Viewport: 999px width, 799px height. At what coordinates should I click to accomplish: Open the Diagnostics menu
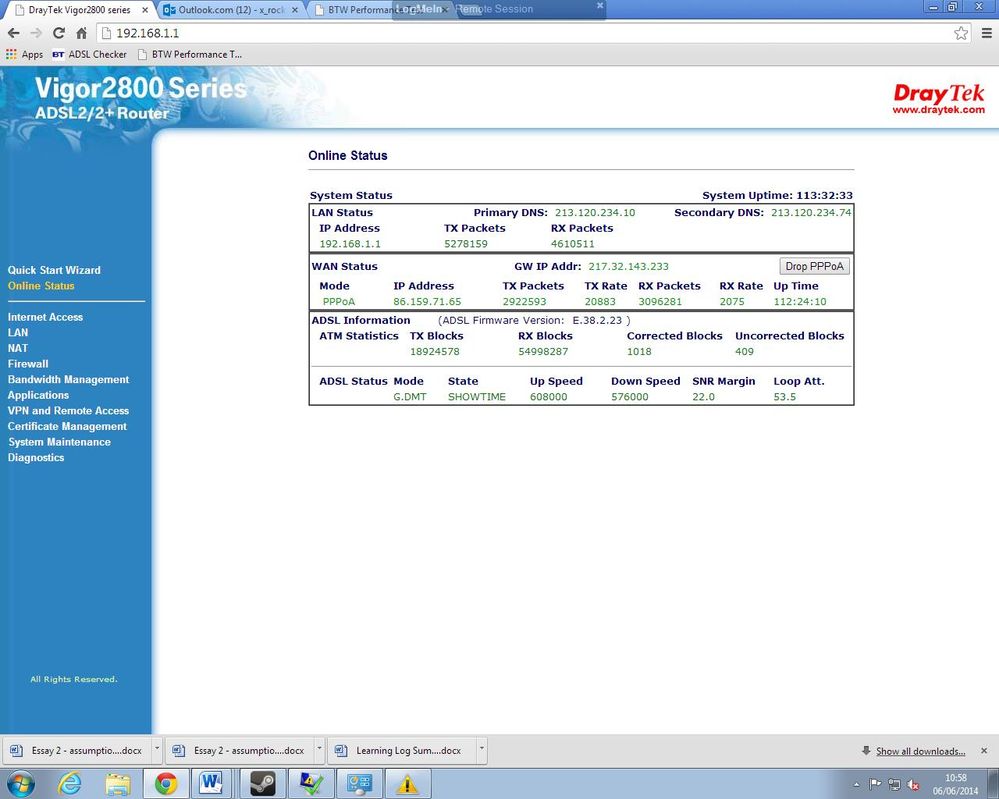coord(36,457)
